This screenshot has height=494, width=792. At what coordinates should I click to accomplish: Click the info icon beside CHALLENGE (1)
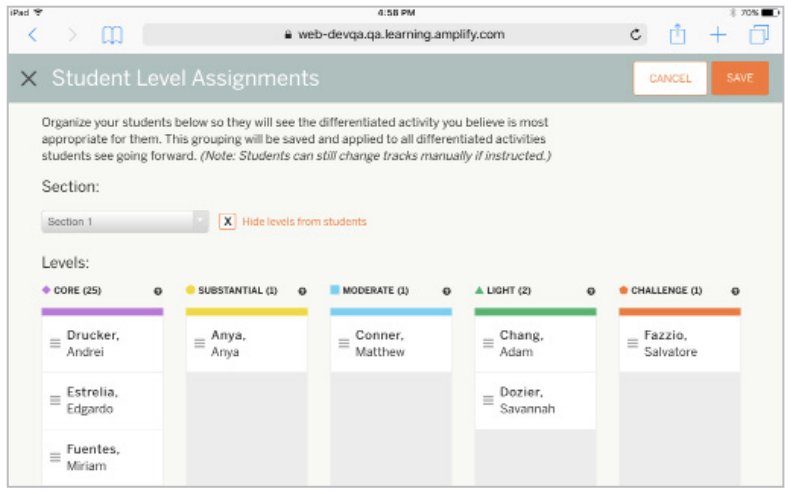click(x=735, y=291)
